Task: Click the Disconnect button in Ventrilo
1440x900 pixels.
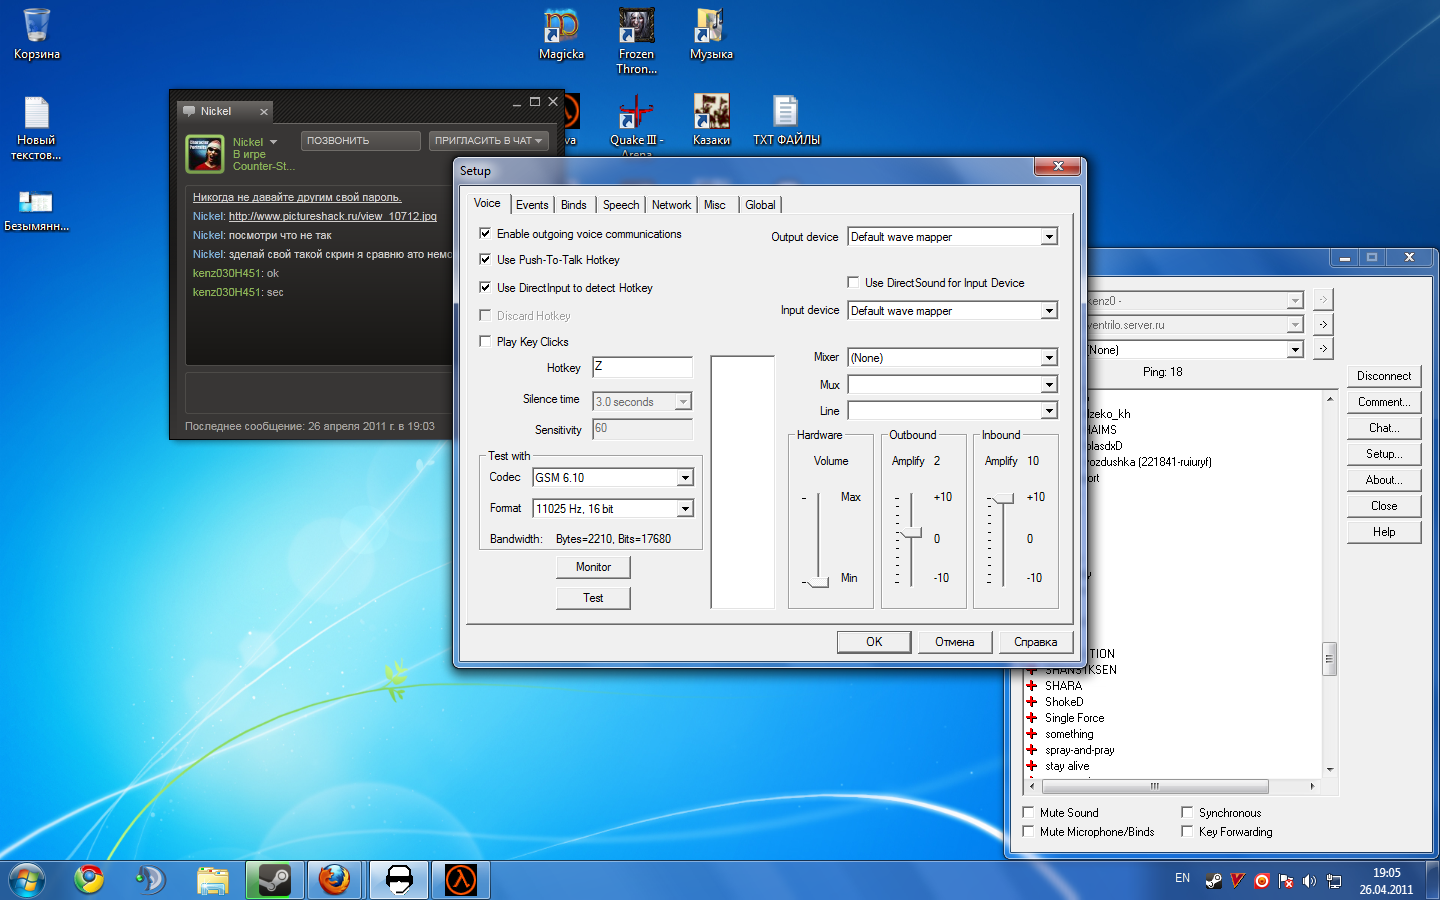Action: 1384,376
